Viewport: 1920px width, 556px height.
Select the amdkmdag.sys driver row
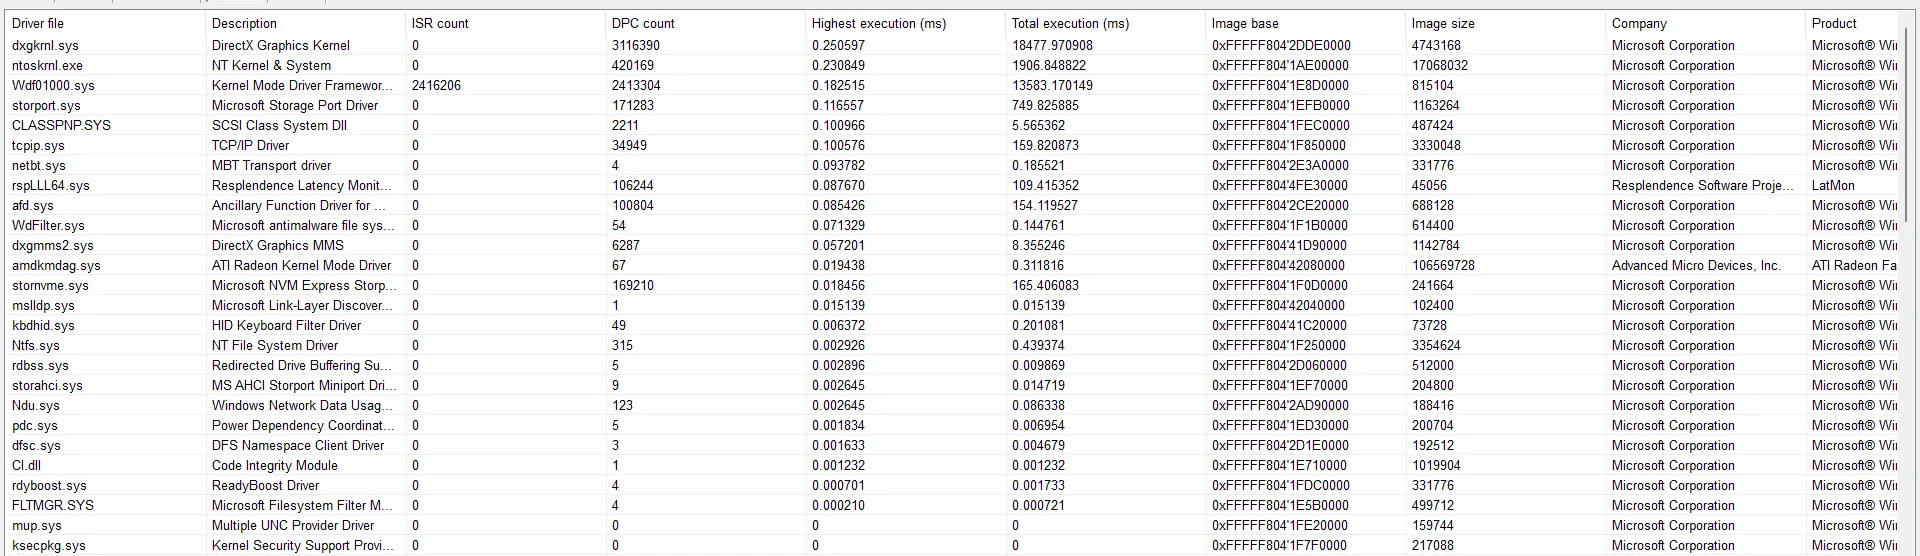pyautogui.click(x=952, y=265)
